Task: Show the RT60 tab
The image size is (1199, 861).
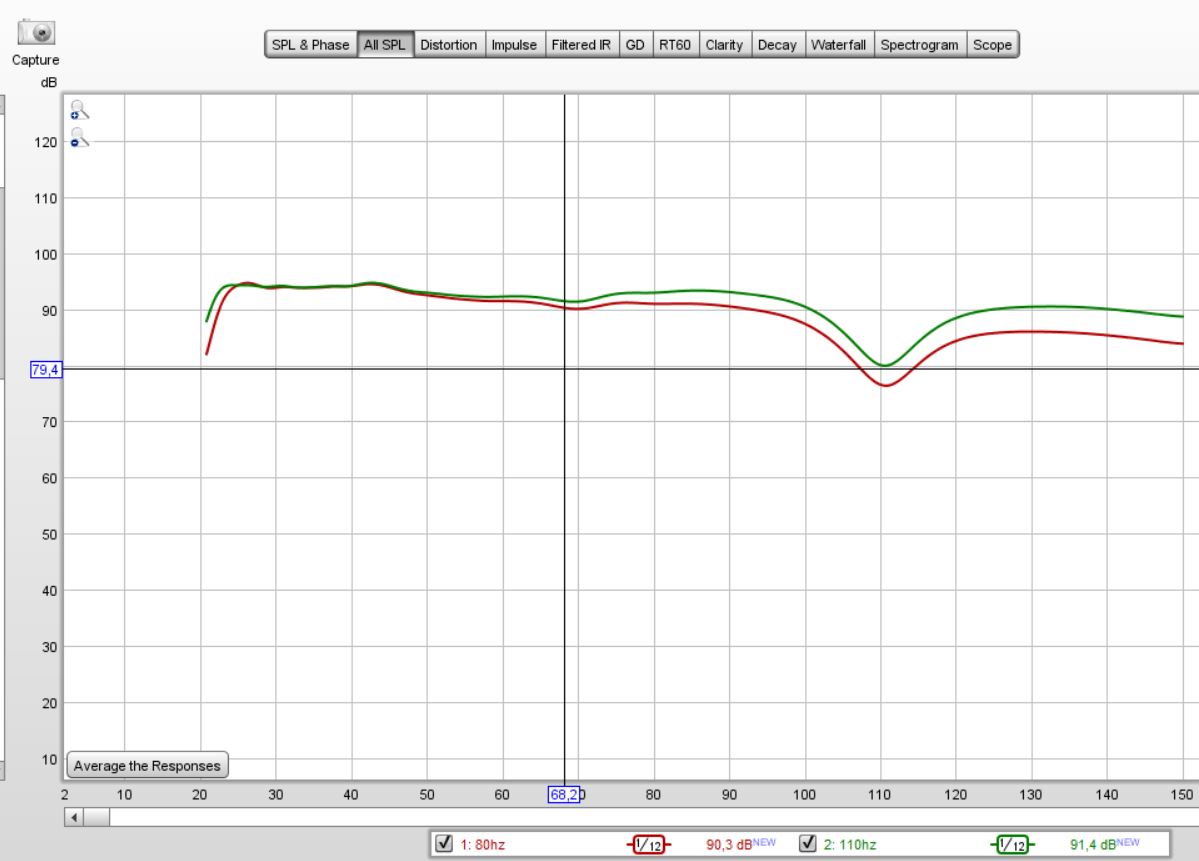Action: pos(675,45)
